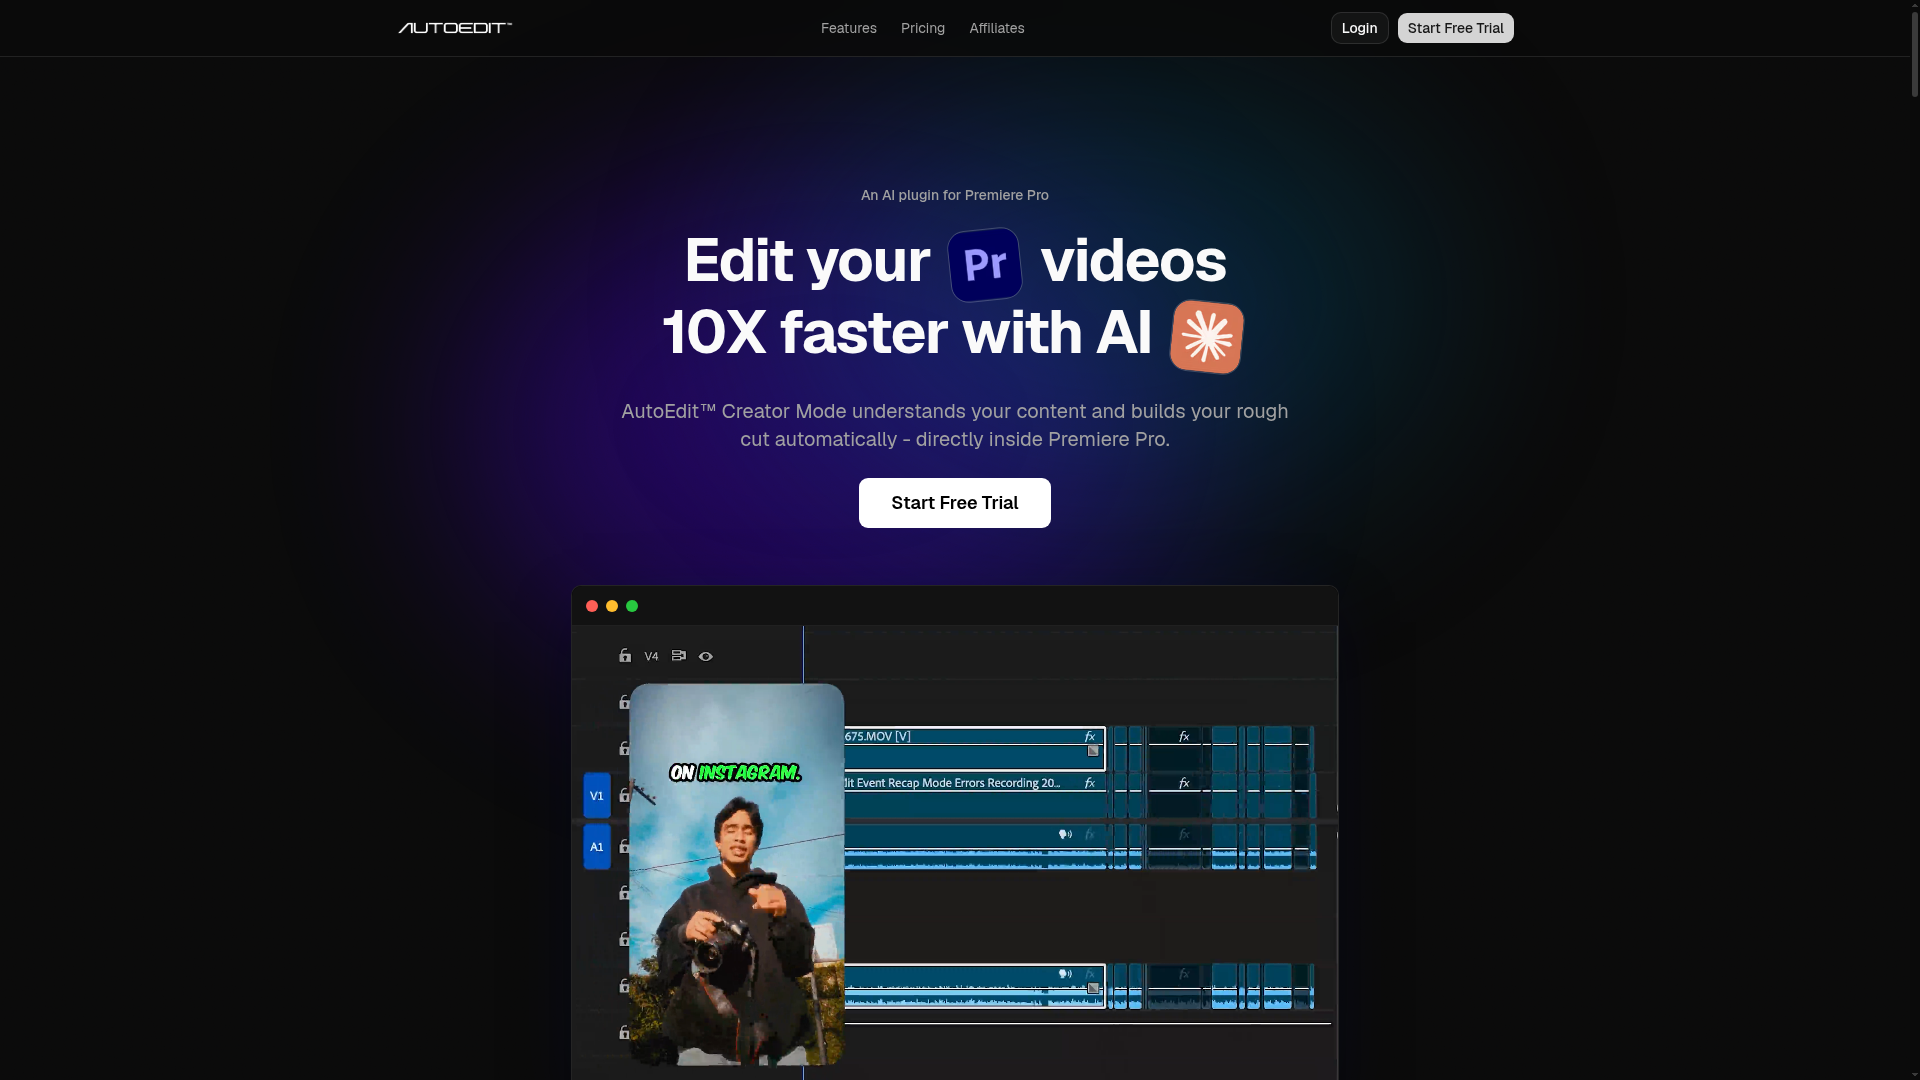This screenshot has width=1920, height=1080.
Task: Click fx badge on short clip right of Event Recap
Action: (1184, 783)
